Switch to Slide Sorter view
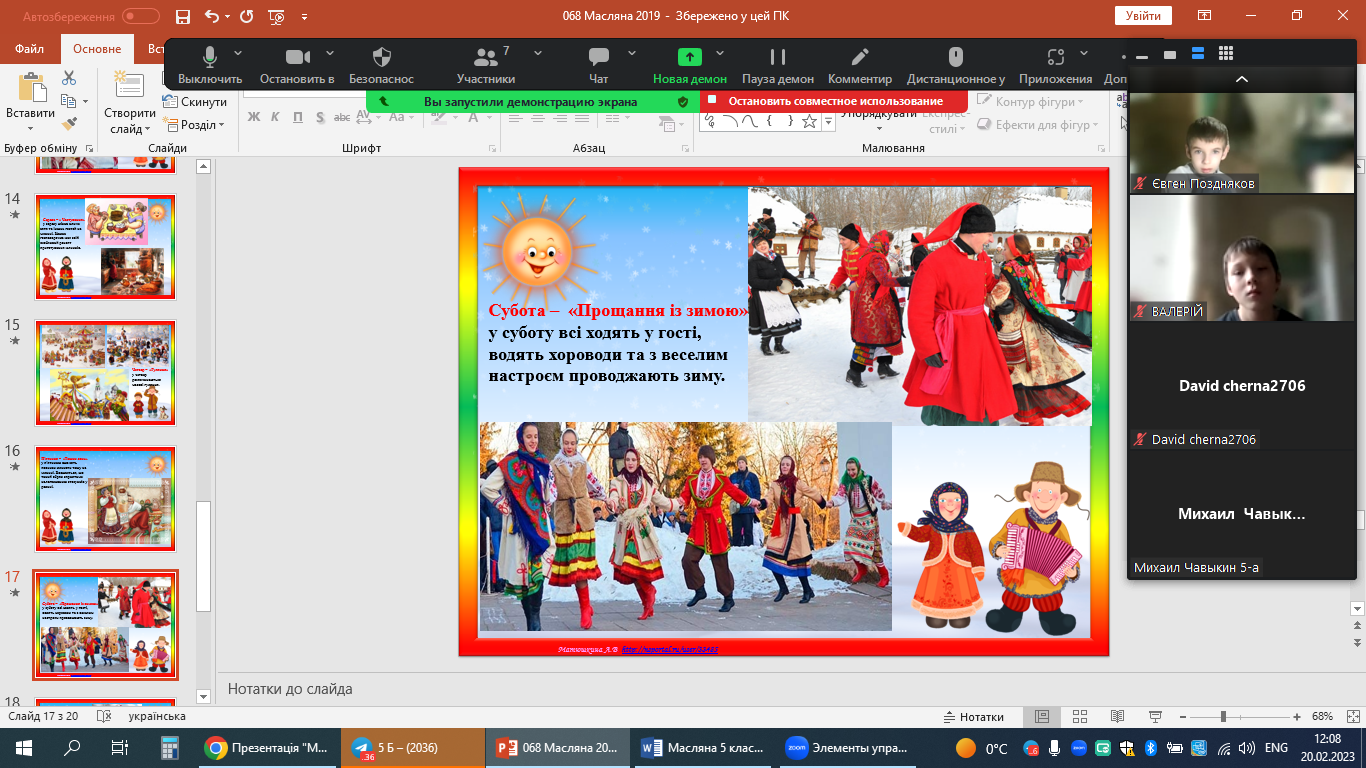 [1079, 717]
